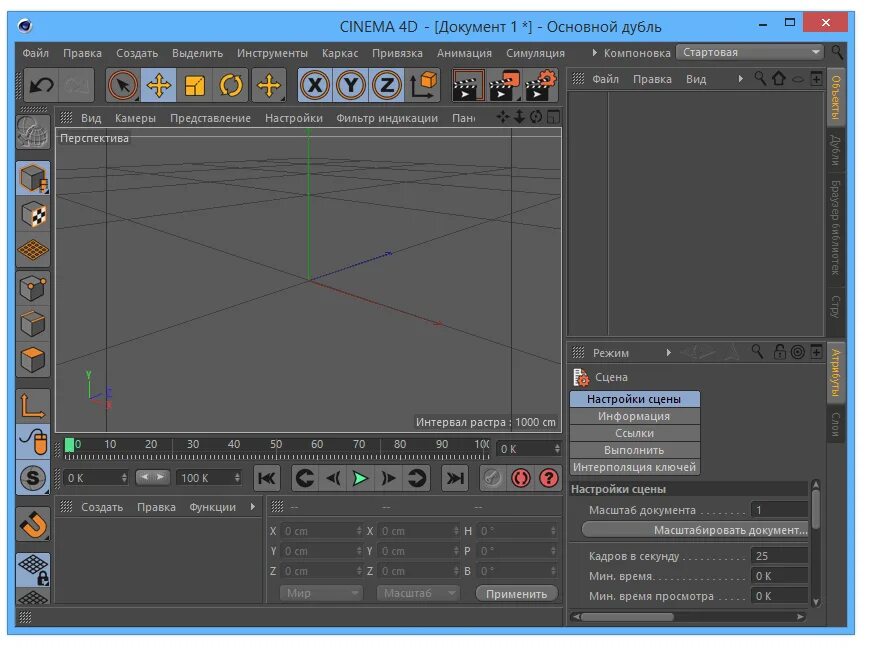The image size is (872, 650).
Task: Activate the Move tool
Action: pyautogui.click(x=159, y=85)
